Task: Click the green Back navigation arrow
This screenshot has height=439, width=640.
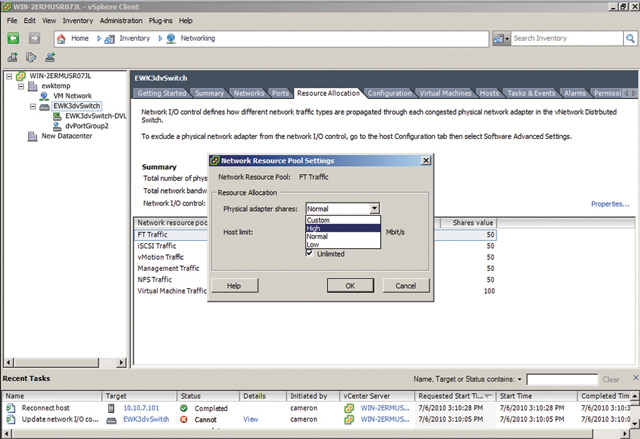Action: point(13,38)
